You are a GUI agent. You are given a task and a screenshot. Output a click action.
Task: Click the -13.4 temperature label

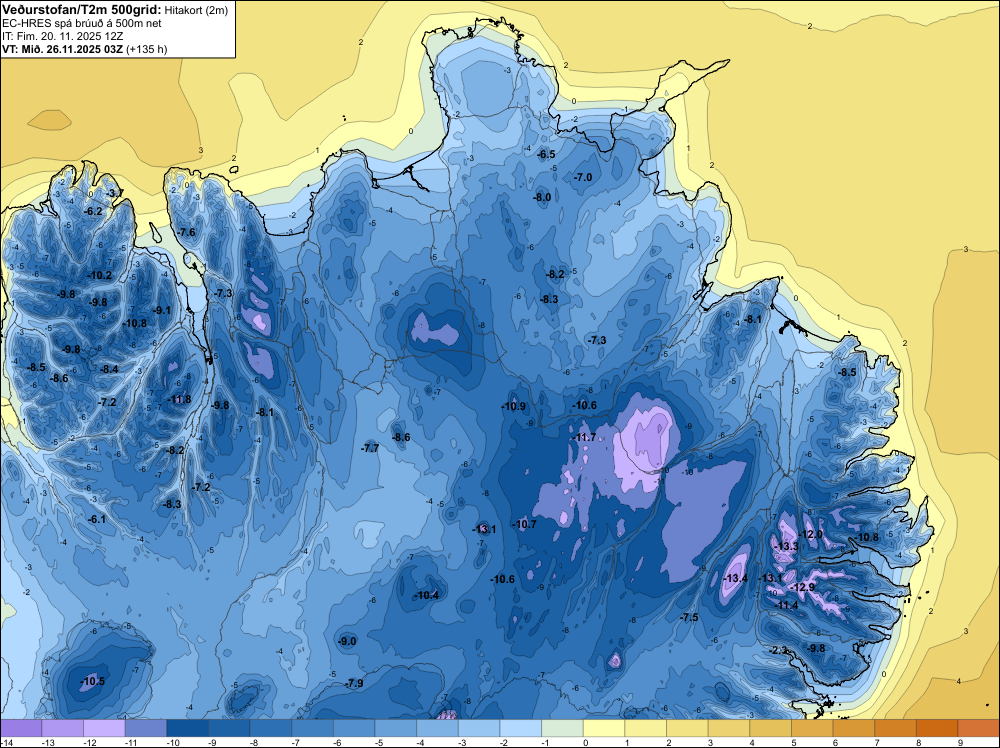[x=735, y=578]
